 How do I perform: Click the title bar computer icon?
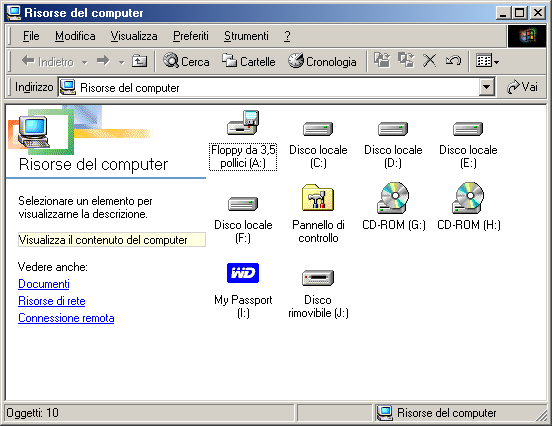[14, 13]
